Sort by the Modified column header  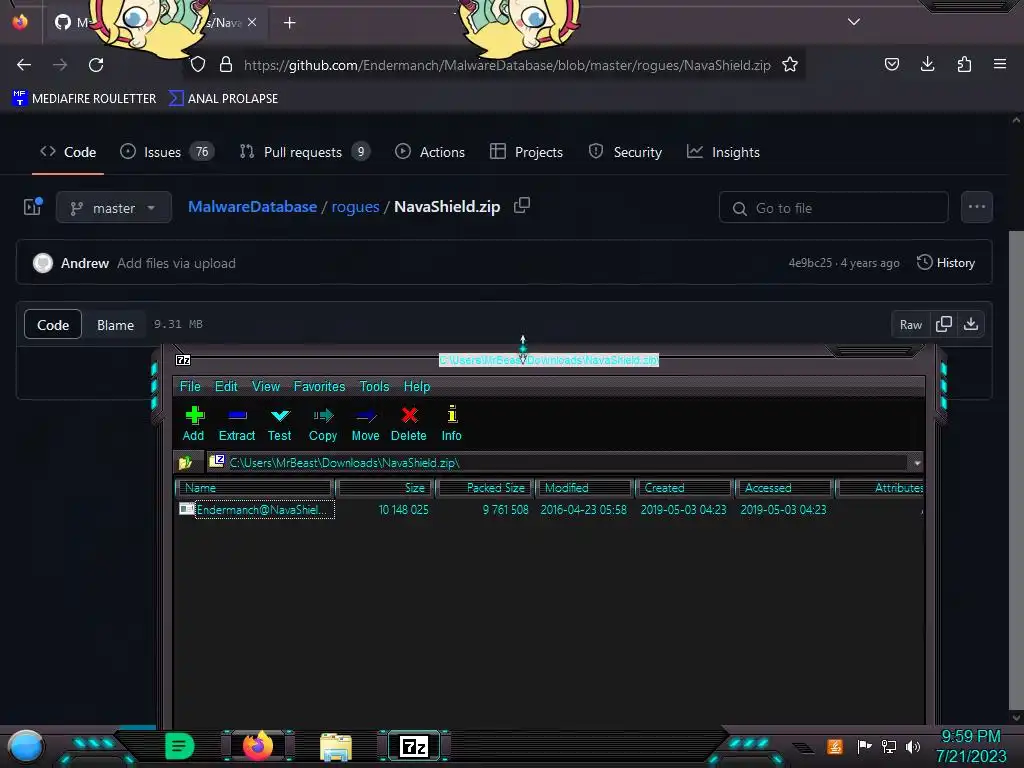(x=584, y=488)
